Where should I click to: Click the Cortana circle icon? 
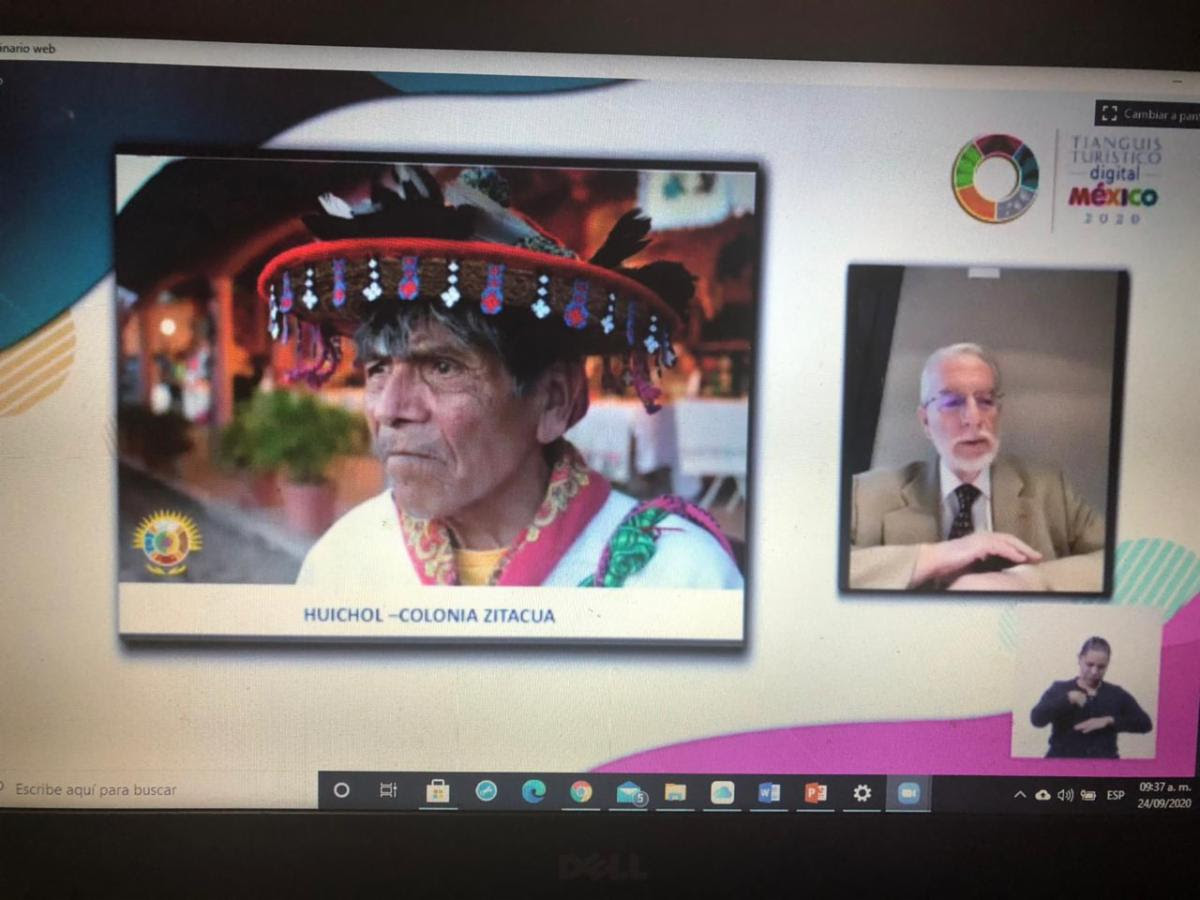342,790
